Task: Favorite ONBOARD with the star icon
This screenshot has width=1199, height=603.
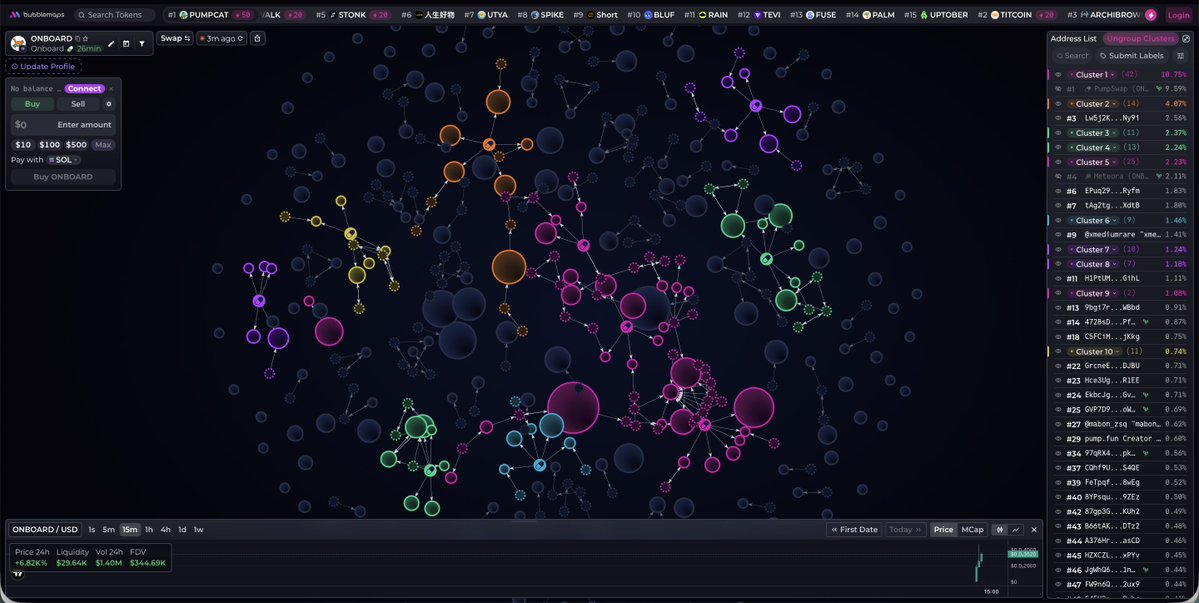Action: pyautogui.click(x=85, y=38)
